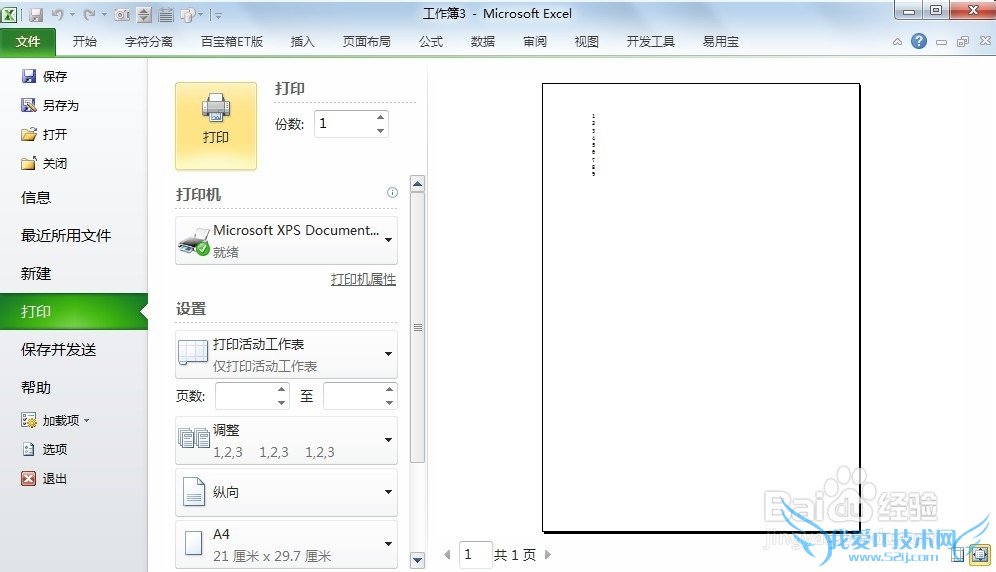The image size is (996, 572).
Task: Click the large Print button with printer icon
Action: [x=216, y=125]
